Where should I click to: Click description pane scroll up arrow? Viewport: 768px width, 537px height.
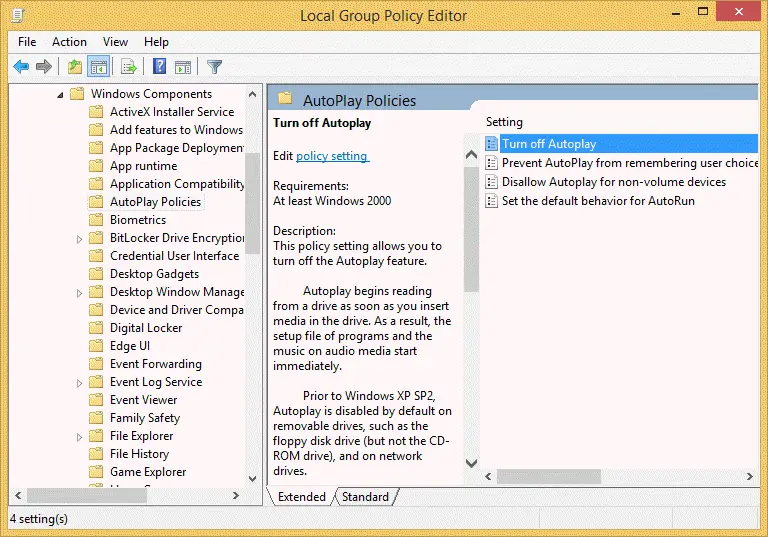471,155
